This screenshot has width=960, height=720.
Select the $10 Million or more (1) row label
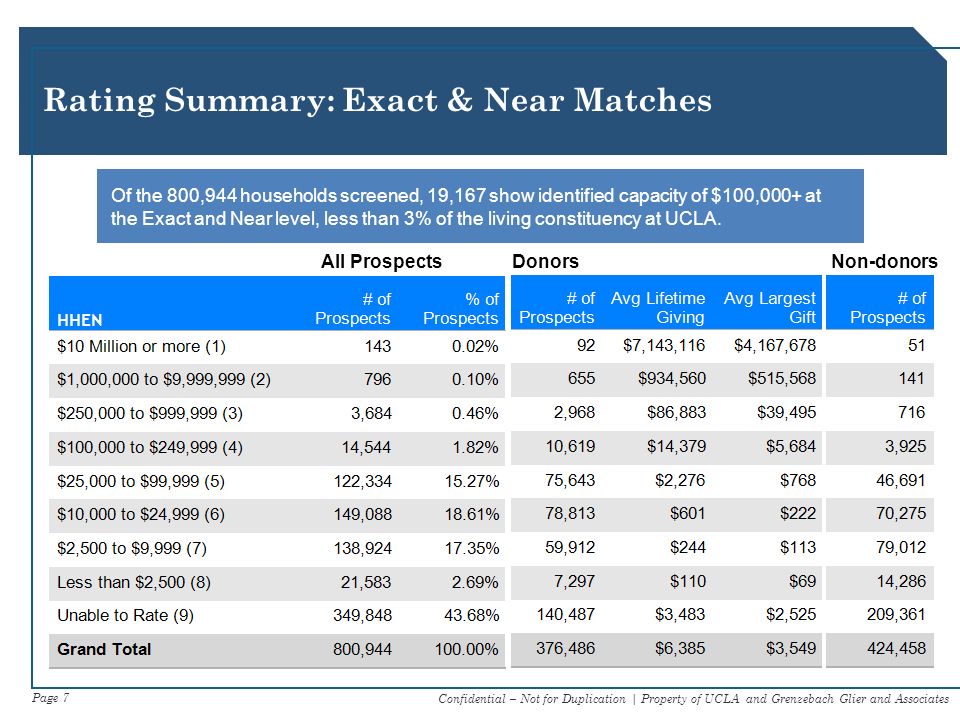pos(141,347)
